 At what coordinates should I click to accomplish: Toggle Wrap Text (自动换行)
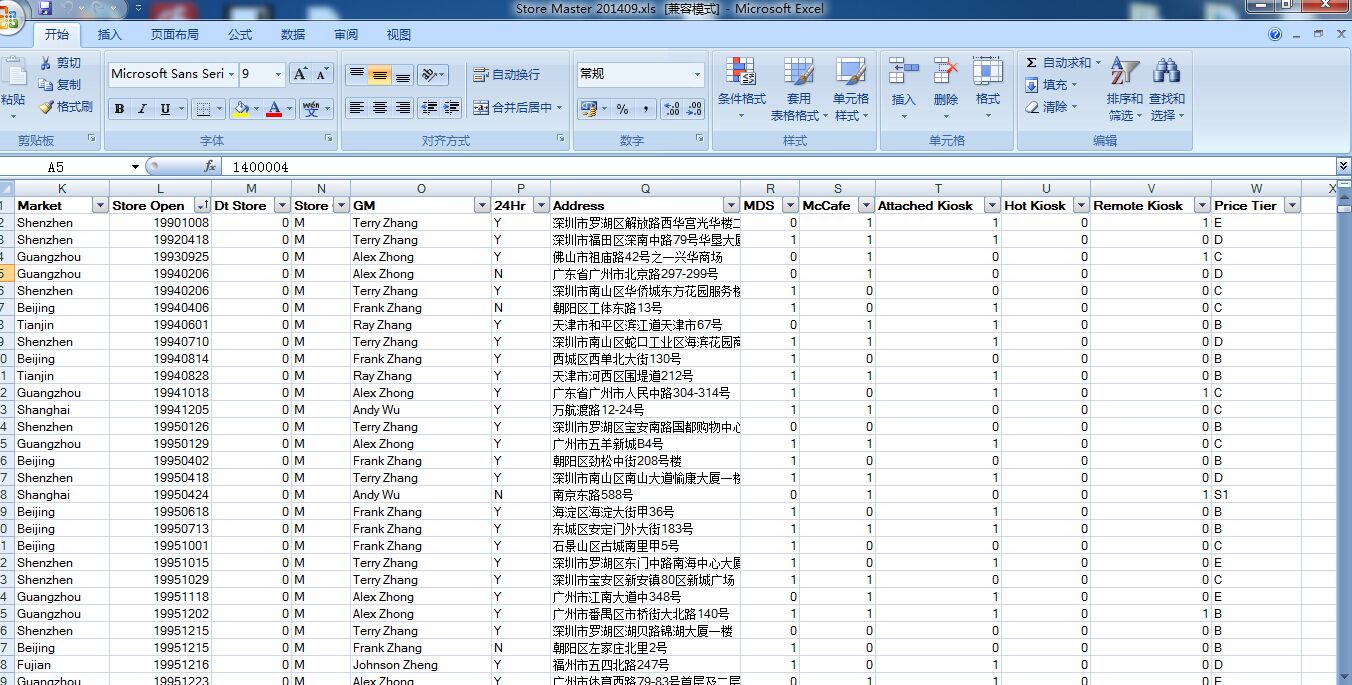[x=506, y=75]
